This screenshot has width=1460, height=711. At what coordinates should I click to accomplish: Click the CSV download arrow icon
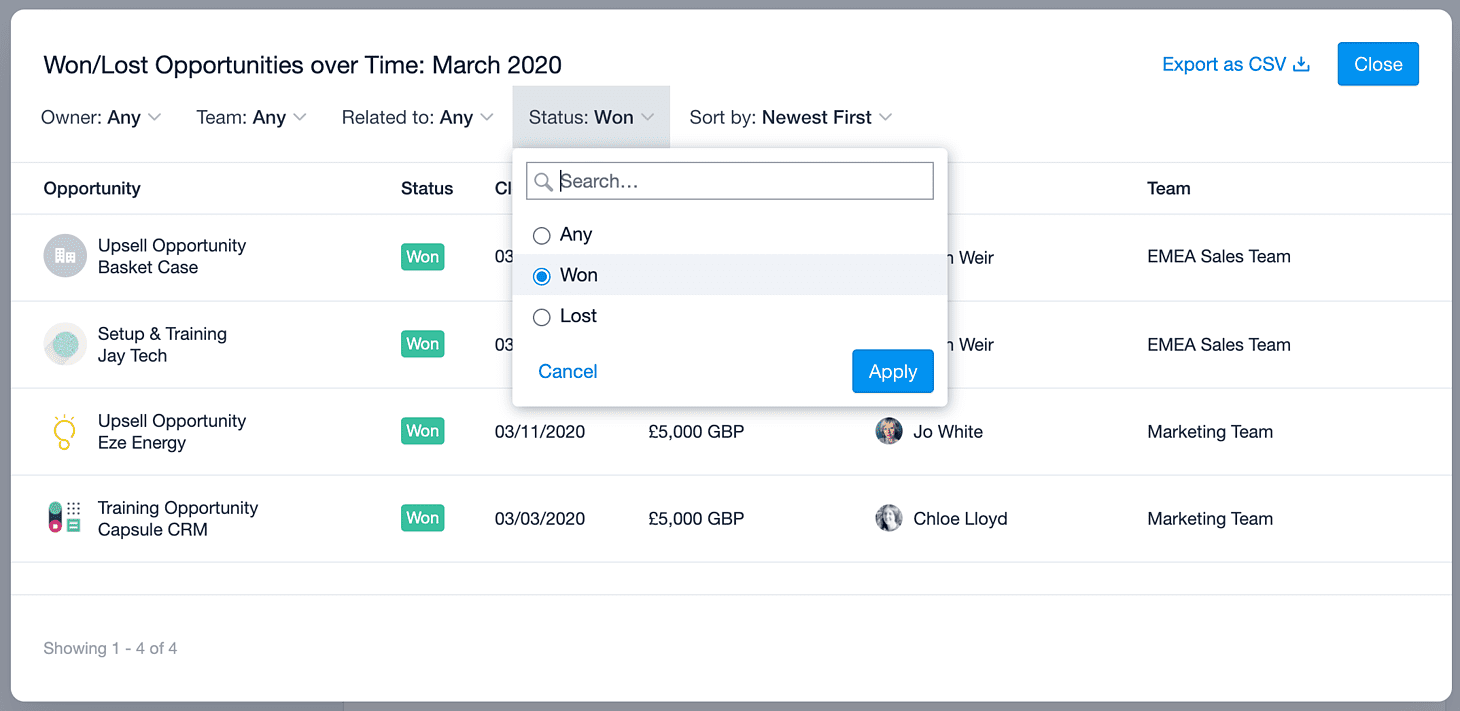pos(1302,64)
